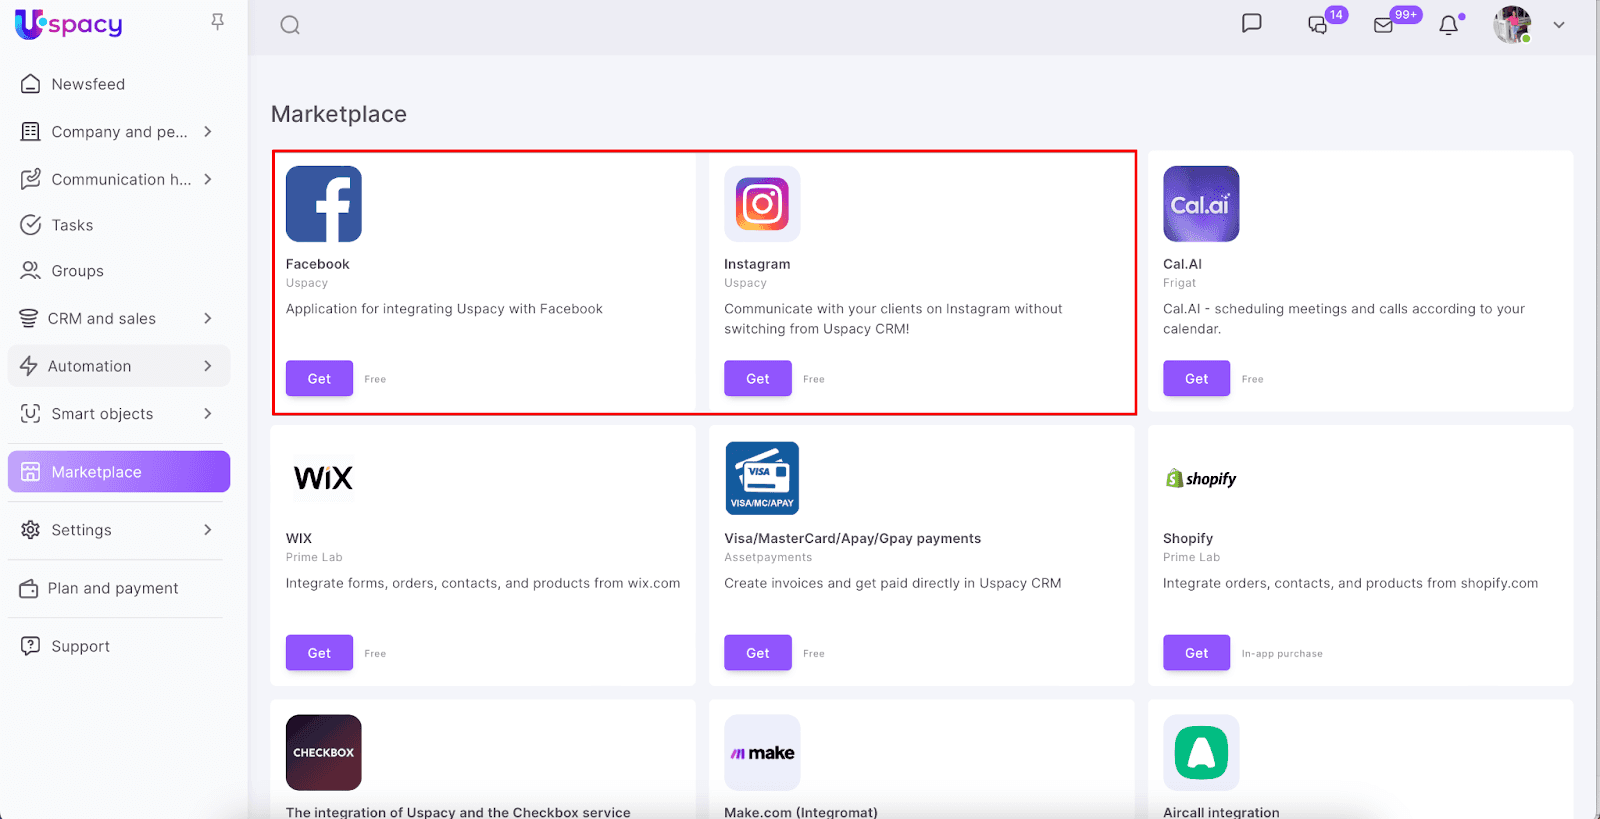1600x819 pixels.
Task: Click the CRM and sales stack icon
Action: point(29,319)
